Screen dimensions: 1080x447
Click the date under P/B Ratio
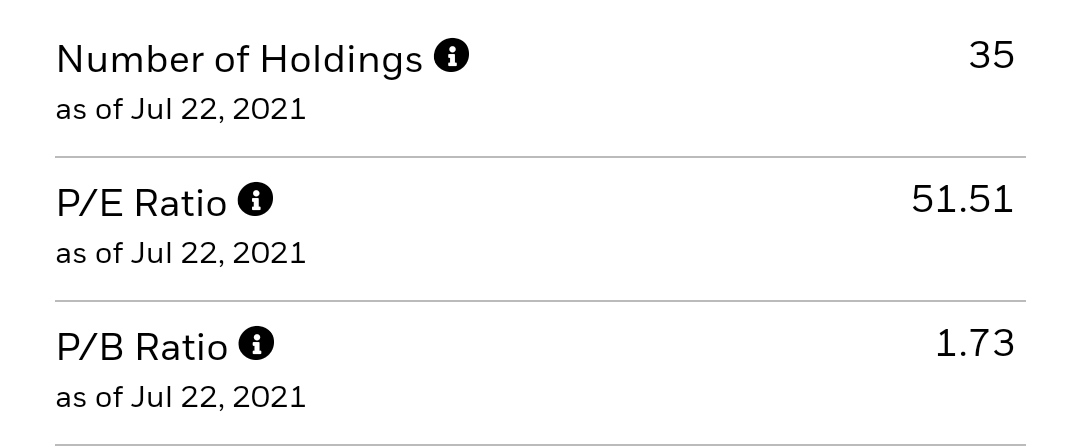click(x=180, y=397)
